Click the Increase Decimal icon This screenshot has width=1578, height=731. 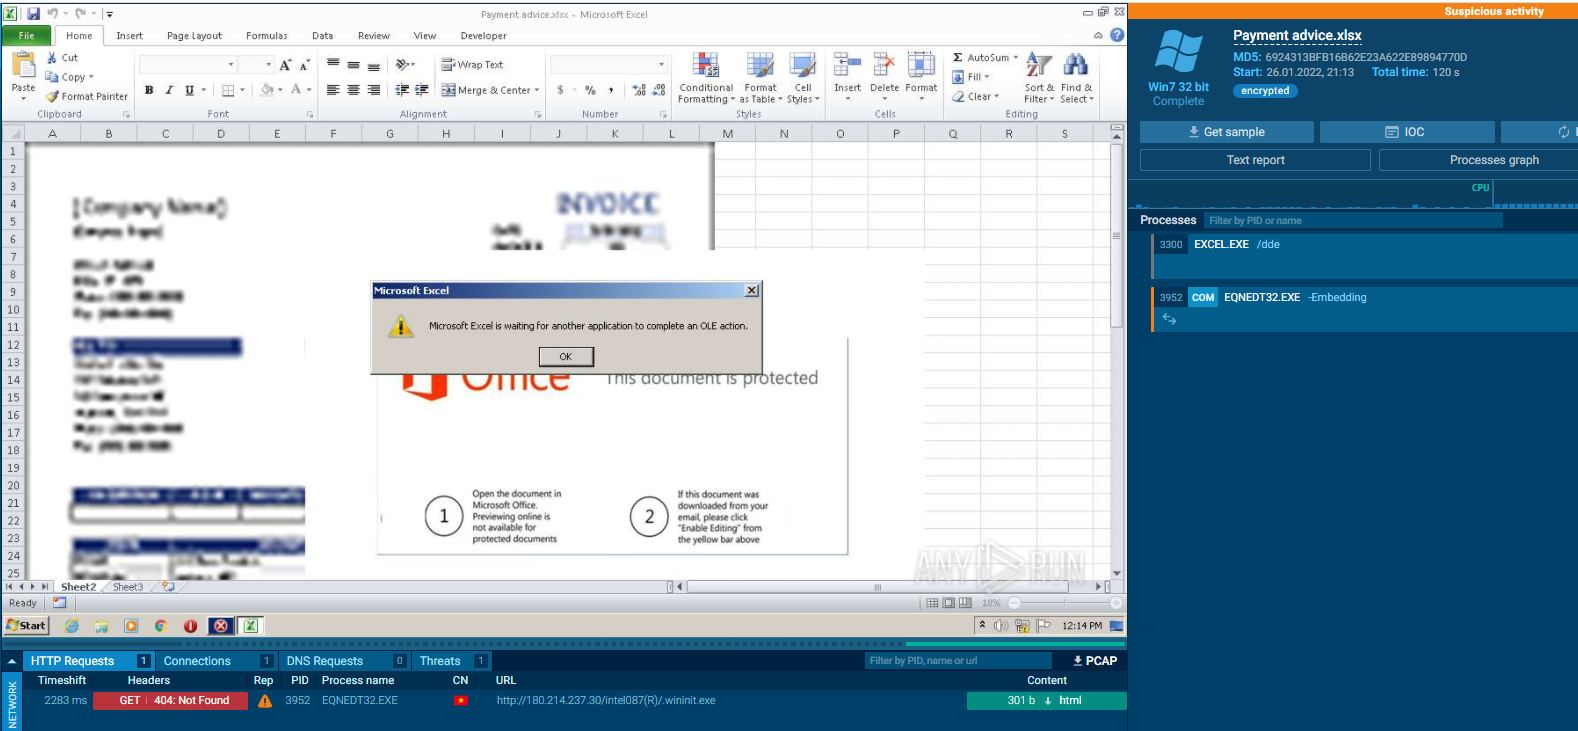click(640, 90)
